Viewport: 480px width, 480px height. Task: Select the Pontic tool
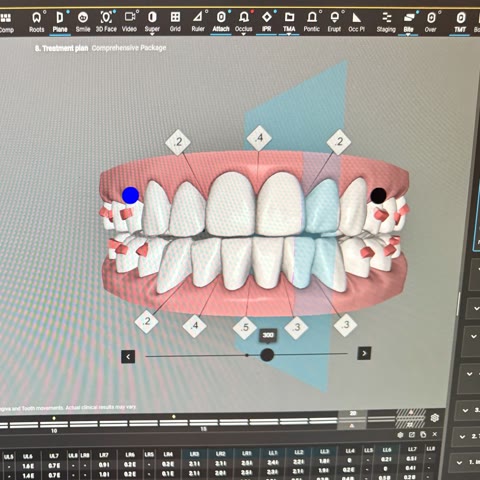point(312,22)
